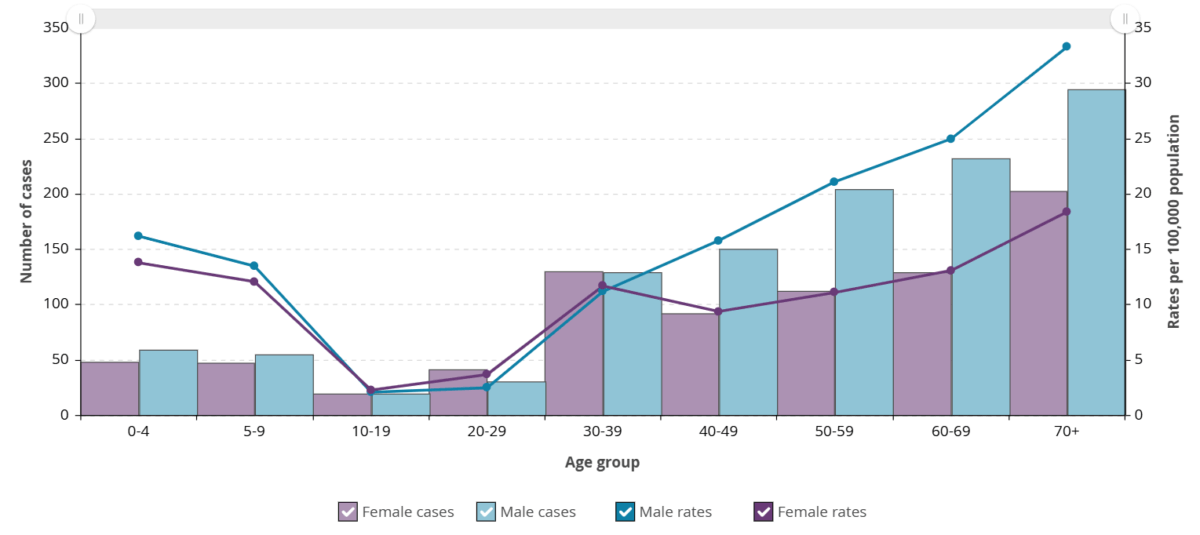1200x535 pixels.
Task: Click the Male rates legend label
Action: click(x=675, y=512)
